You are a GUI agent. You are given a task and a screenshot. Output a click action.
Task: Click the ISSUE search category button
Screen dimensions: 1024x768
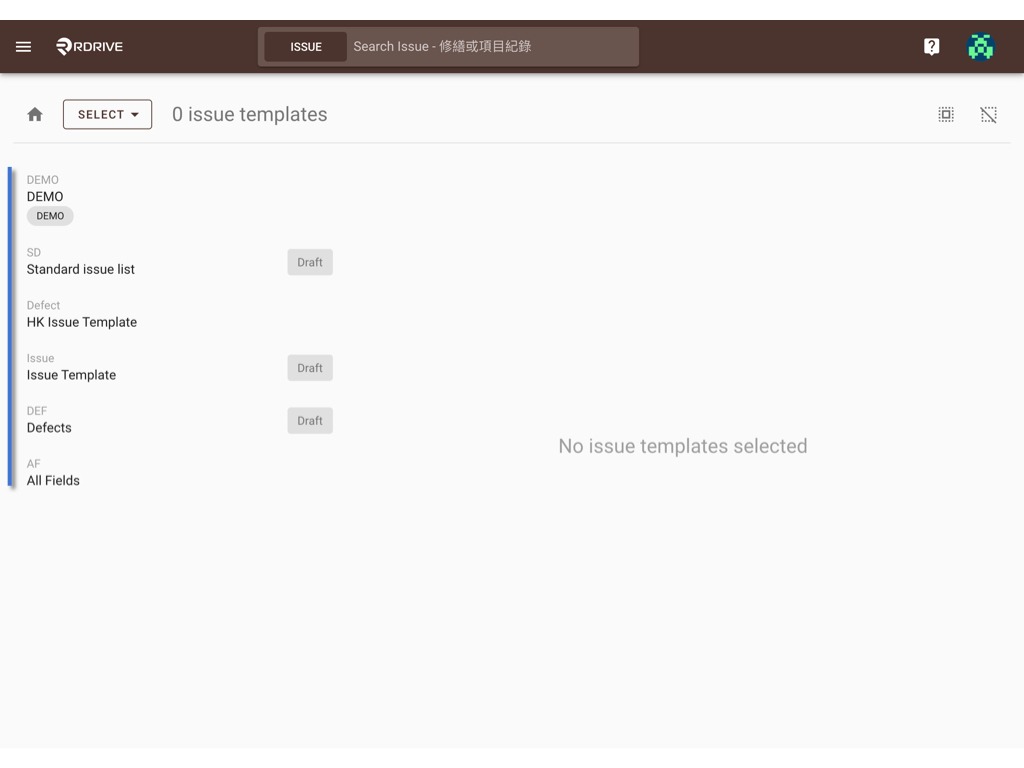(306, 47)
